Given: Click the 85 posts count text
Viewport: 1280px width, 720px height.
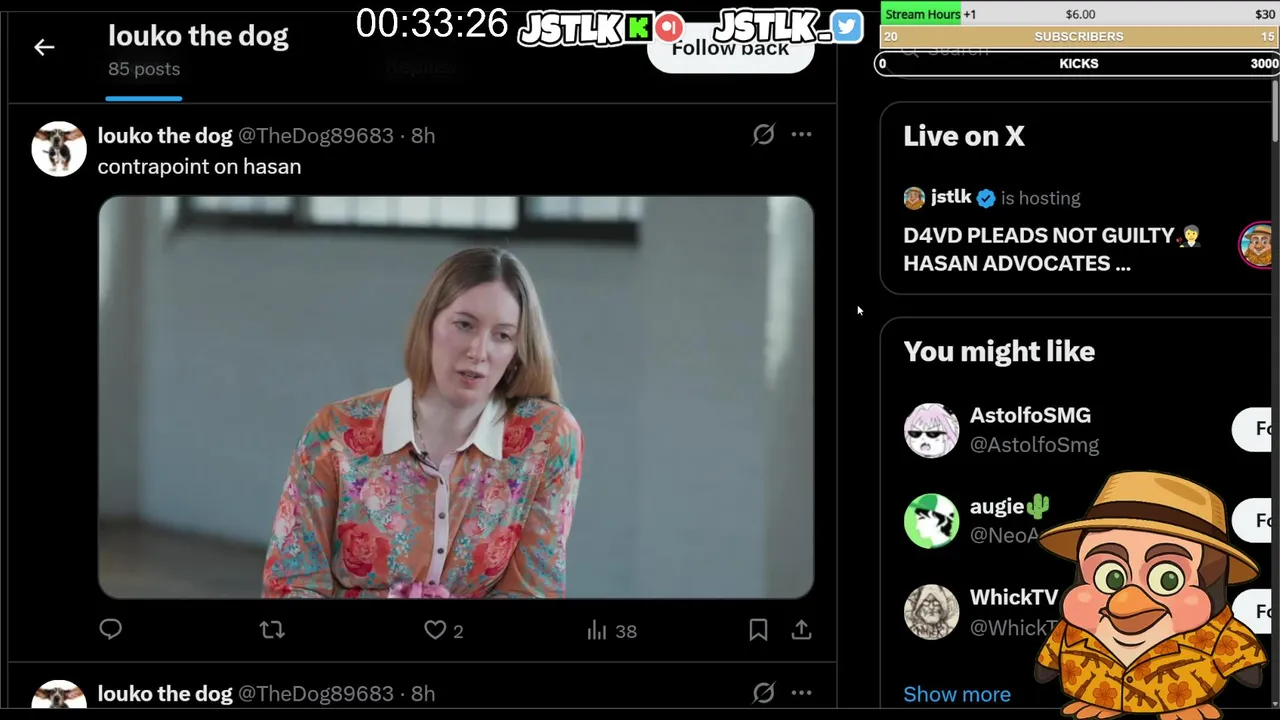Looking at the screenshot, I should (144, 69).
